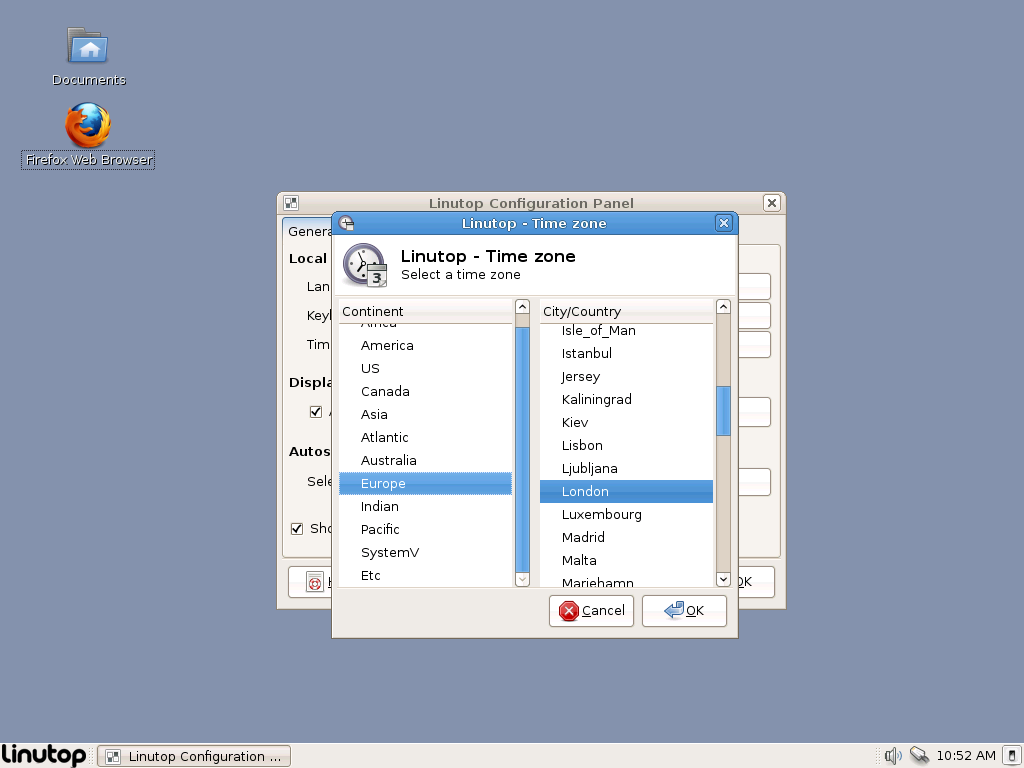The image size is (1024, 768).
Task: Select Europe in the Continent list
Action: pos(425,483)
